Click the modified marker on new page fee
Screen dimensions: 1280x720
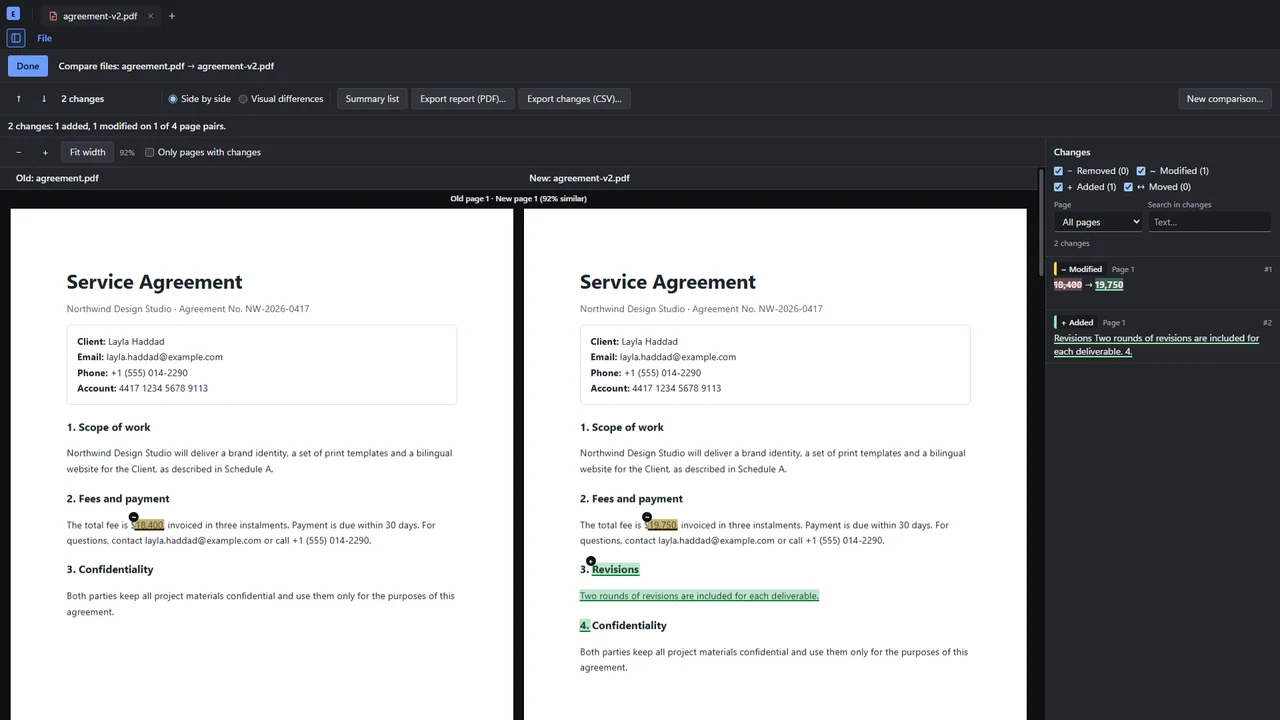(x=647, y=517)
